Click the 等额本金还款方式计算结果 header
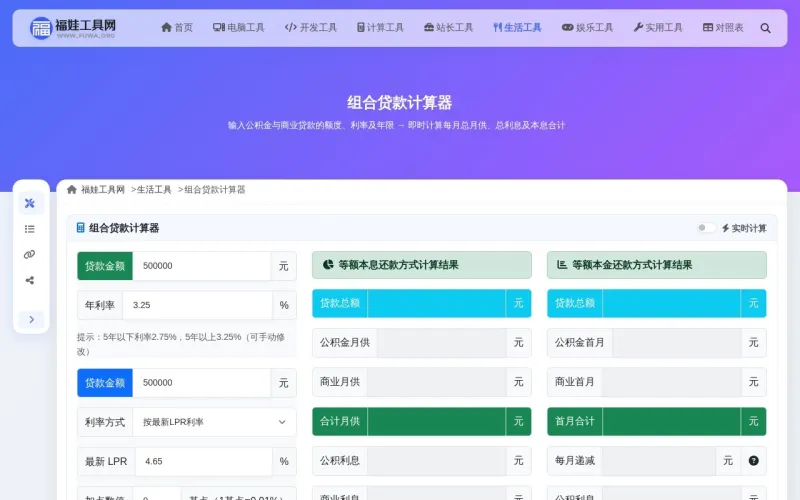Screen dimensions: 800x500 click(657, 265)
